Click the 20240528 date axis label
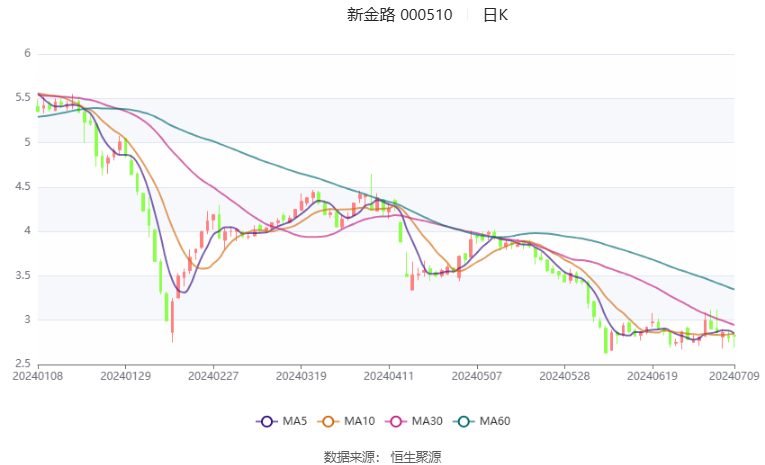 pyautogui.click(x=564, y=376)
